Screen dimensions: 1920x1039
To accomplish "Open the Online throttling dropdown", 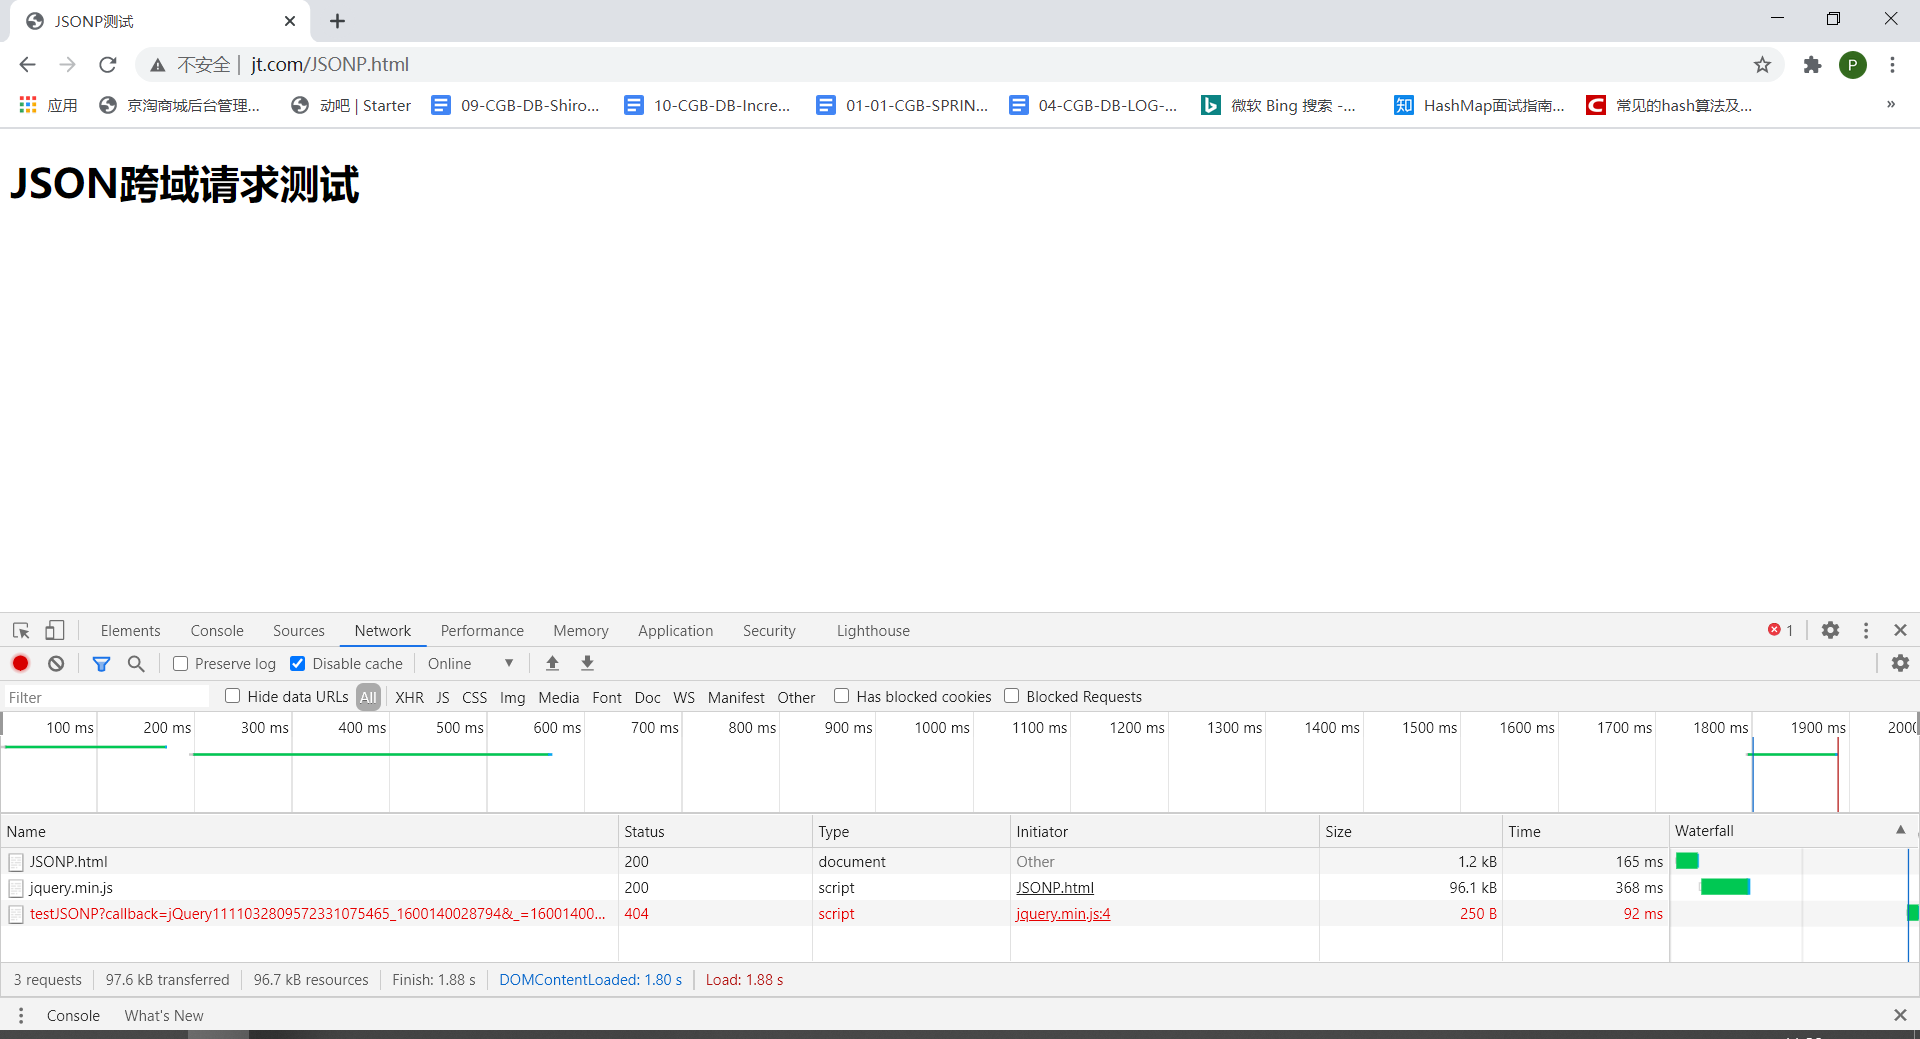I will click(x=470, y=663).
